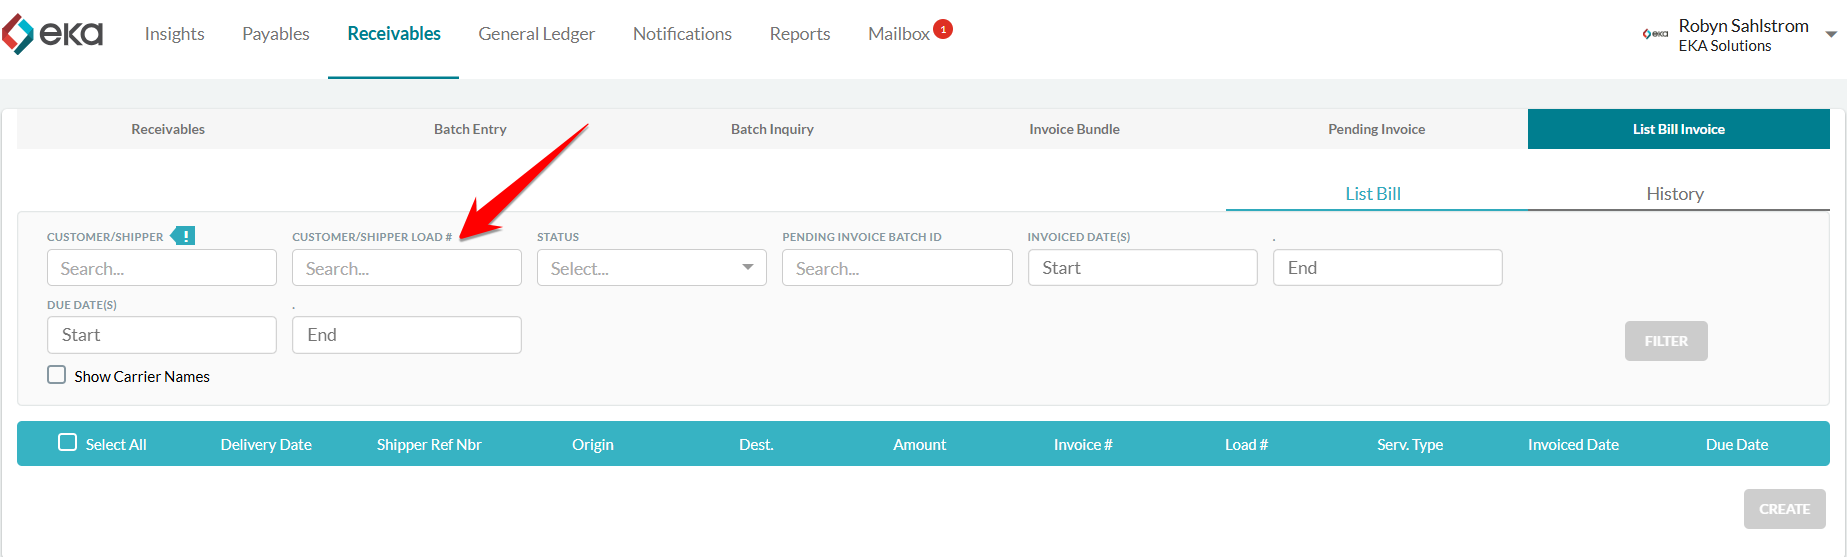This screenshot has height=557, width=1847.
Task: Click the EKA Solutions company label
Action: [1725, 46]
